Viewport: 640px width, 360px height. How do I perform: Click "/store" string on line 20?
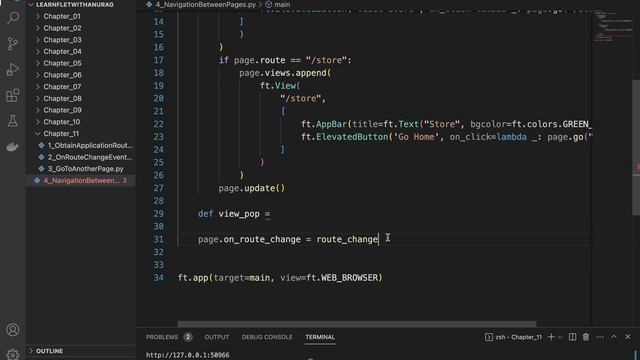pyautogui.click(x=300, y=98)
